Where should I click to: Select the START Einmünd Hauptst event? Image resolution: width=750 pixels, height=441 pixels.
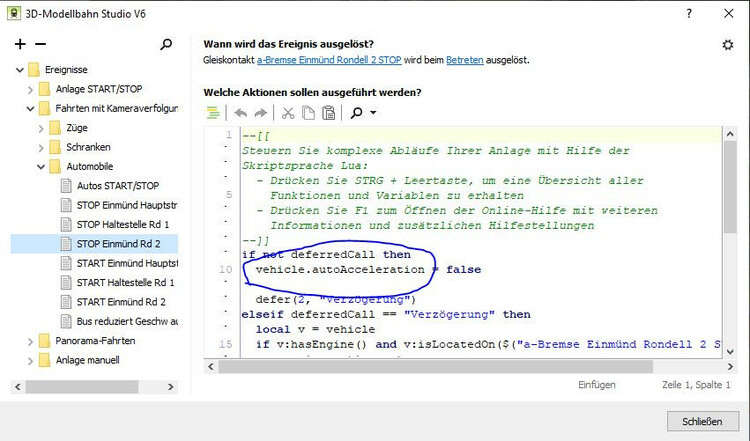coord(127,263)
